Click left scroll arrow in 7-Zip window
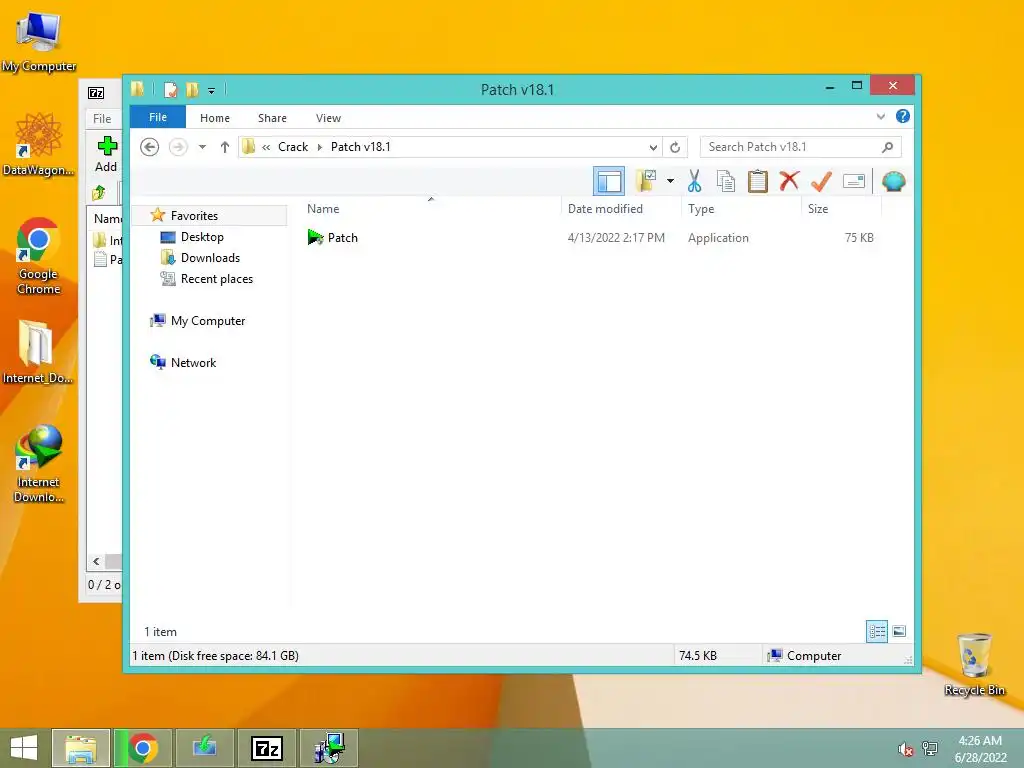Screen dimensions: 1024x768 click(x=96, y=561)
